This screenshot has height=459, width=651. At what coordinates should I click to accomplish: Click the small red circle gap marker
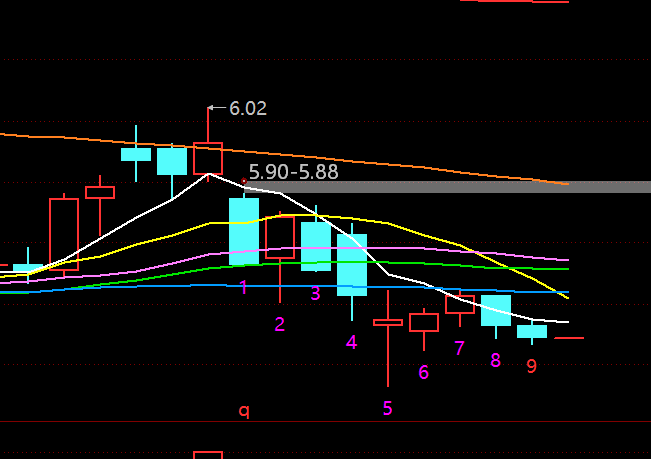point(244,181)
